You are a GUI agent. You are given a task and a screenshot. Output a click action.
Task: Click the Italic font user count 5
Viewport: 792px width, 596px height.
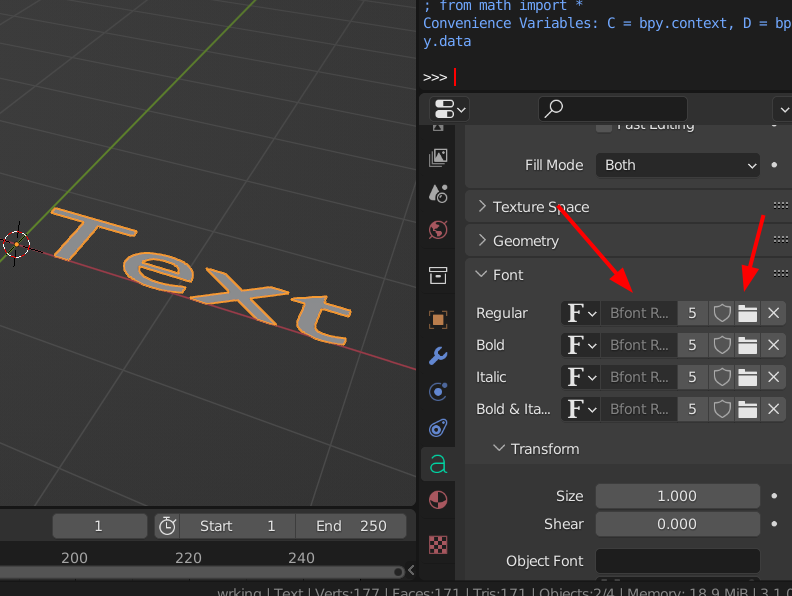(x=692, y=377)
